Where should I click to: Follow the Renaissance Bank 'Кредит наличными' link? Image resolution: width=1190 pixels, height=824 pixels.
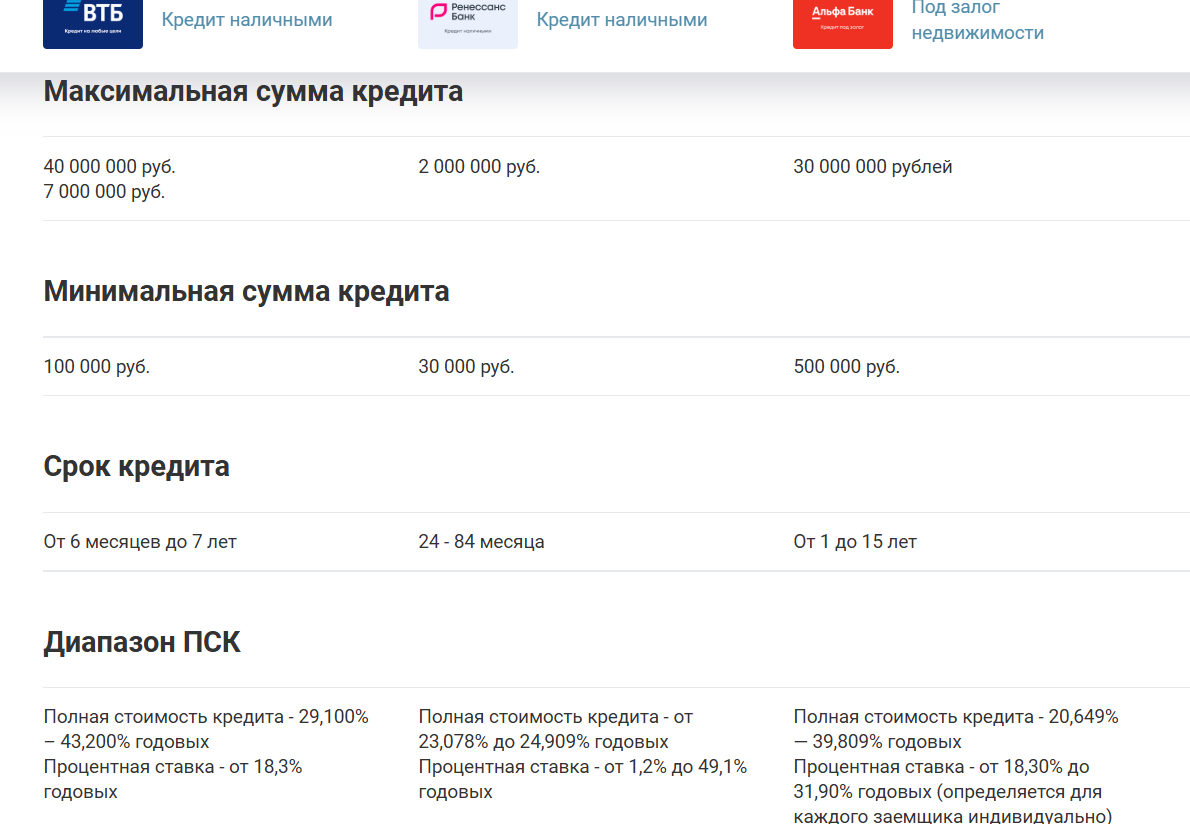tap(622, 20)
